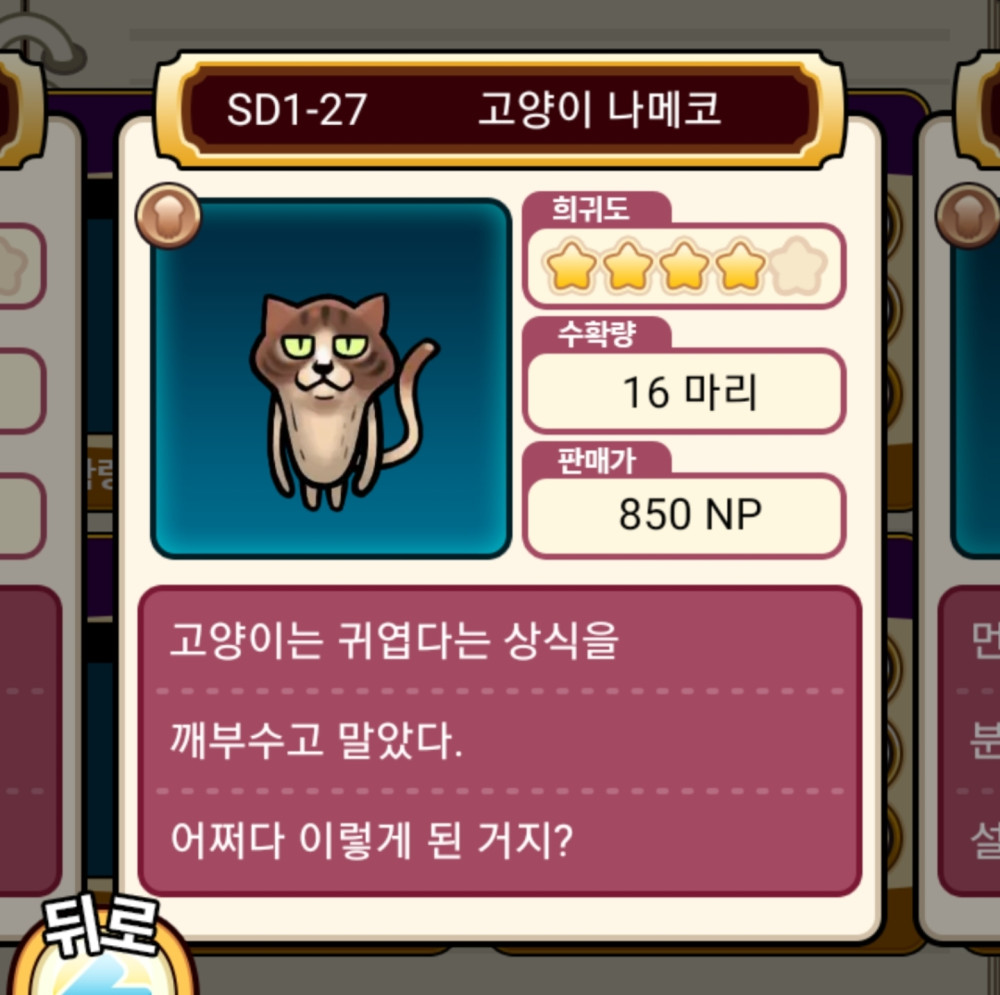The height and width of the screenshot is (995, 1000).
Task: Click the bronze mushroom medal on the cat card
Action: click(x=168, y=216)
